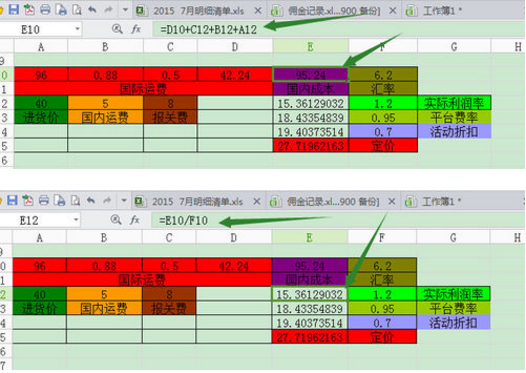Select column G header in upper screenshot
This screenshot has width=526, height=373.
454,47
